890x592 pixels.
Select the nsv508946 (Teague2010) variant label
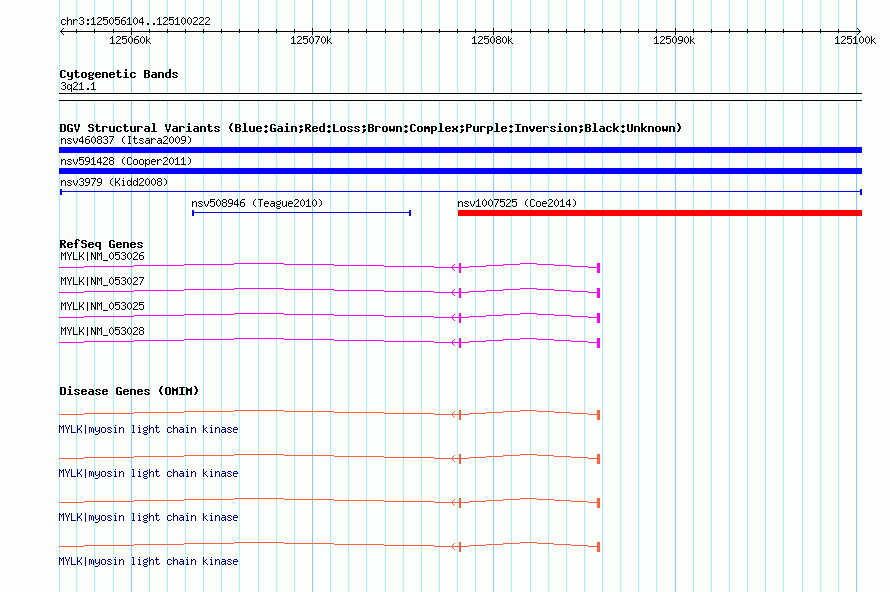pos(257,203)
